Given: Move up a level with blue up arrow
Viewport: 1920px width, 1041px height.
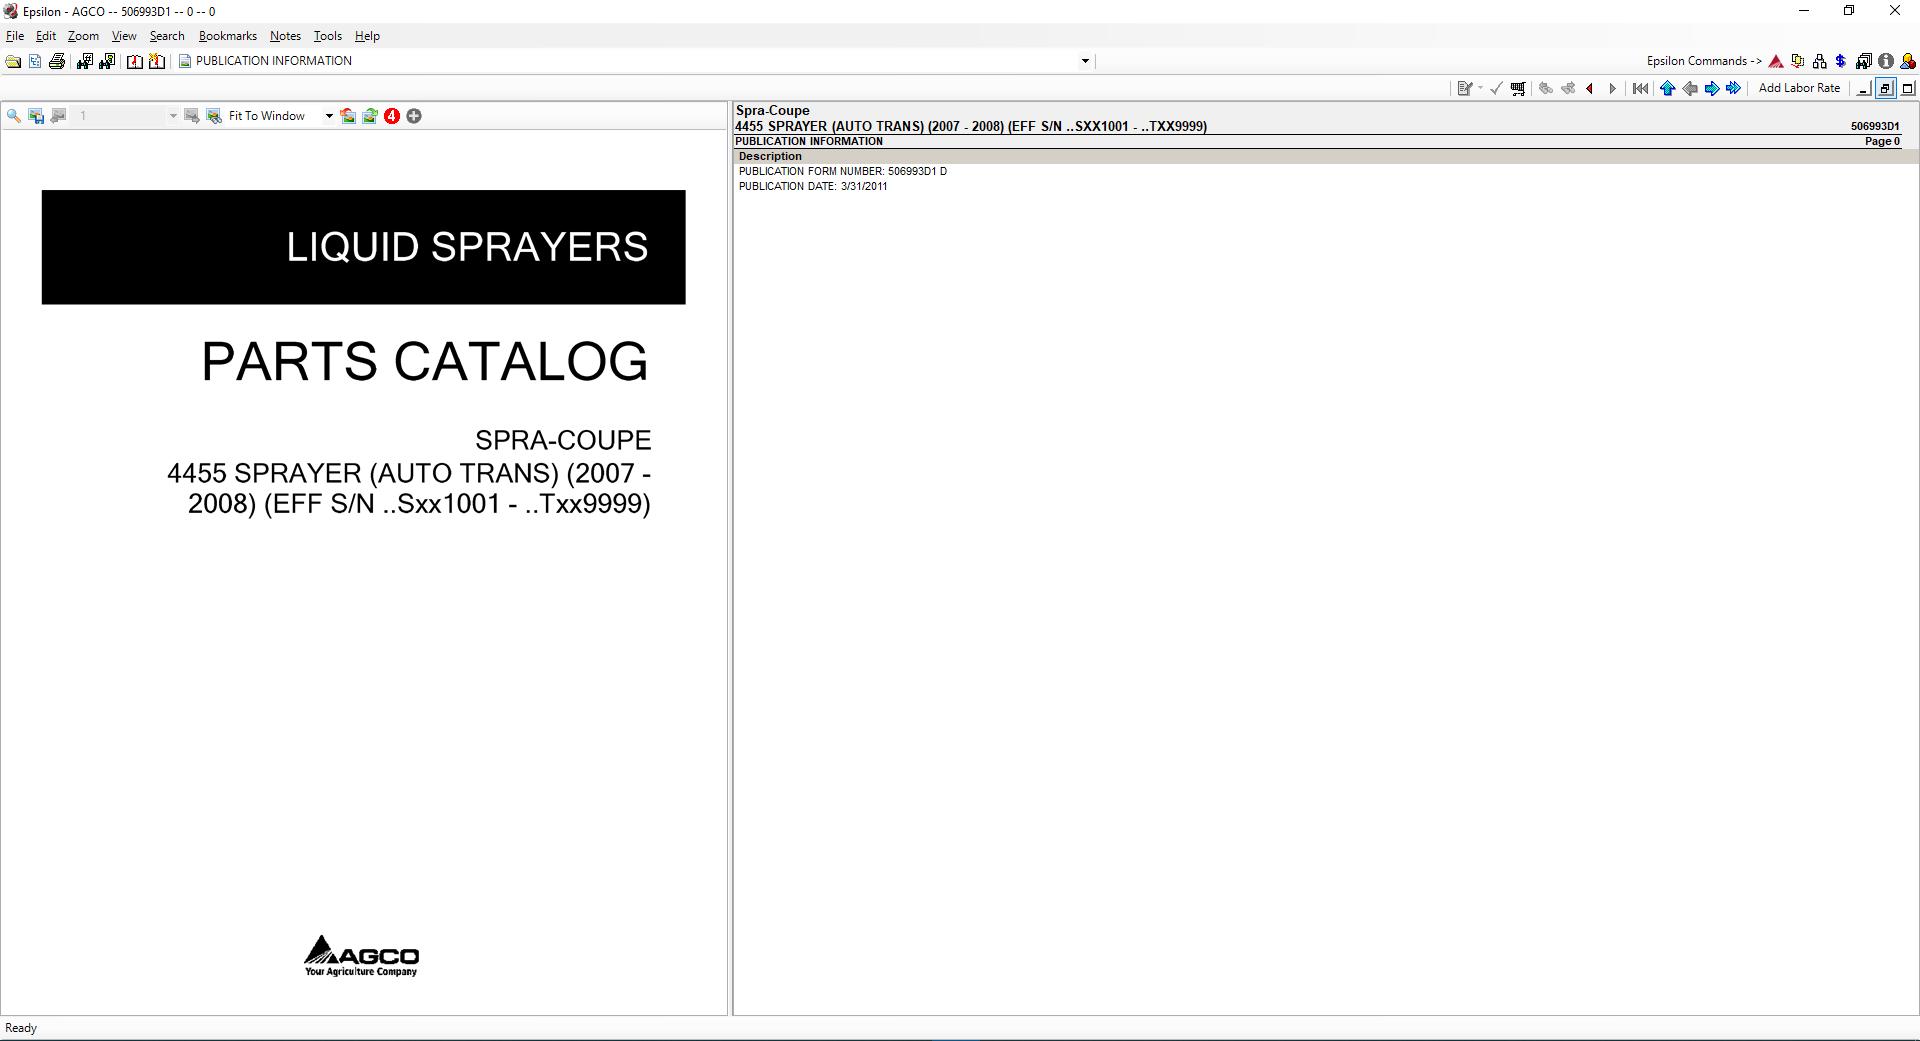Looking at the screenshot, I should click(1668, 88).
